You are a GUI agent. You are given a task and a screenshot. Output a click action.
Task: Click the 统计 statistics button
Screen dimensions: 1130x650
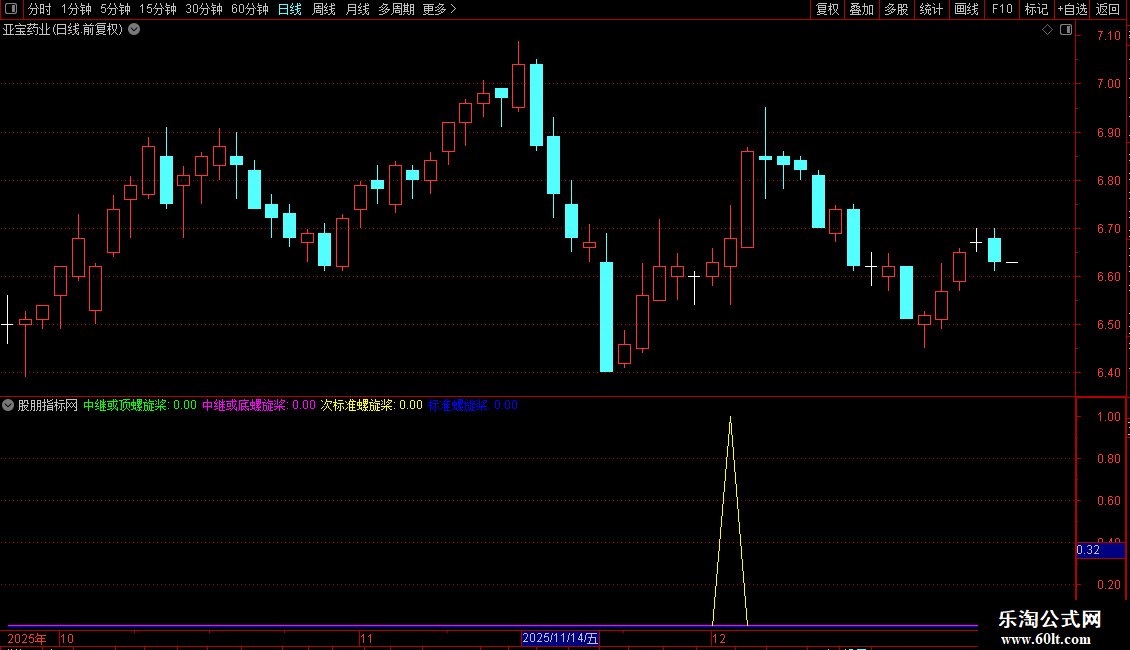[x=931, y=9]
